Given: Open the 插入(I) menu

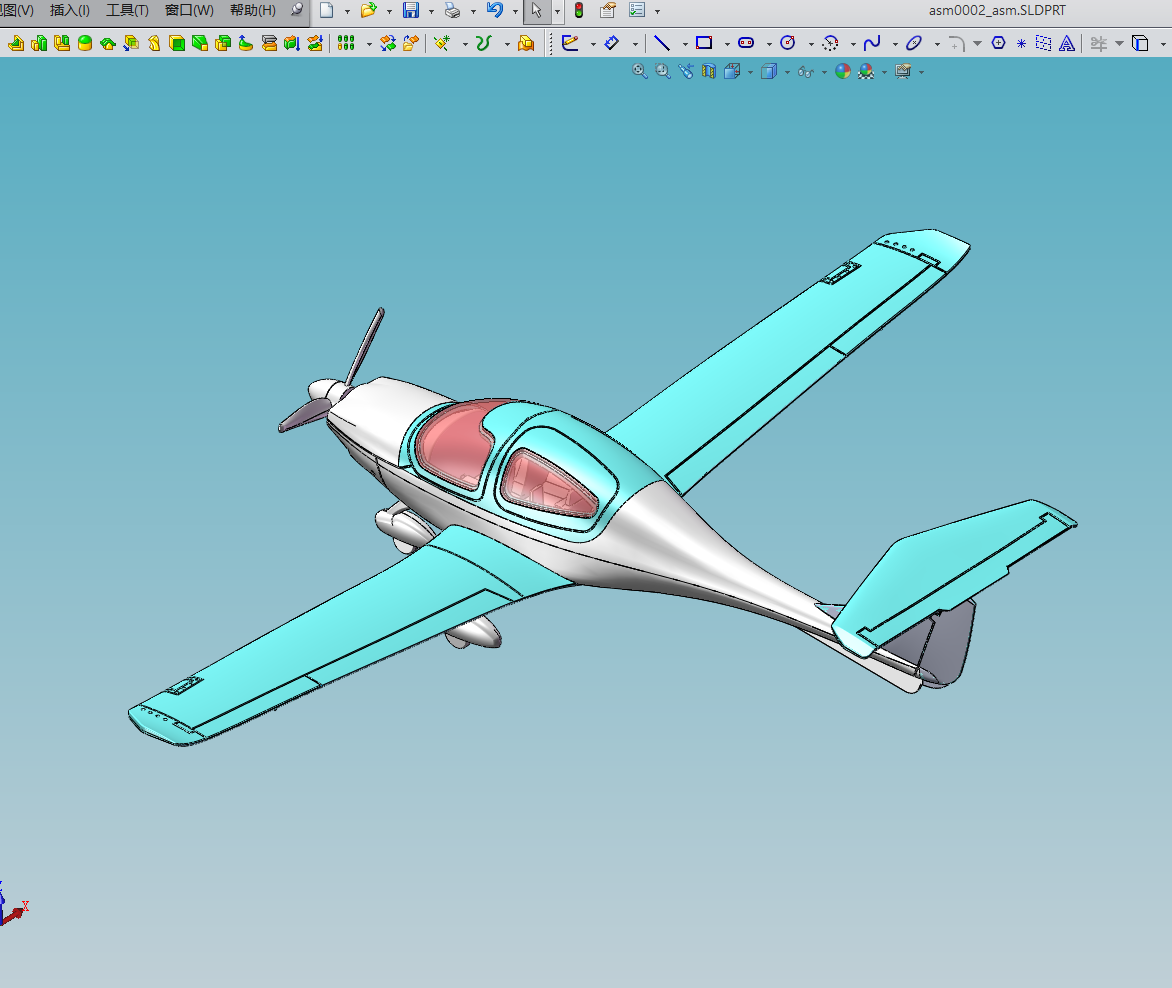Looking at the screenshot, I should [x=70, y=10].
